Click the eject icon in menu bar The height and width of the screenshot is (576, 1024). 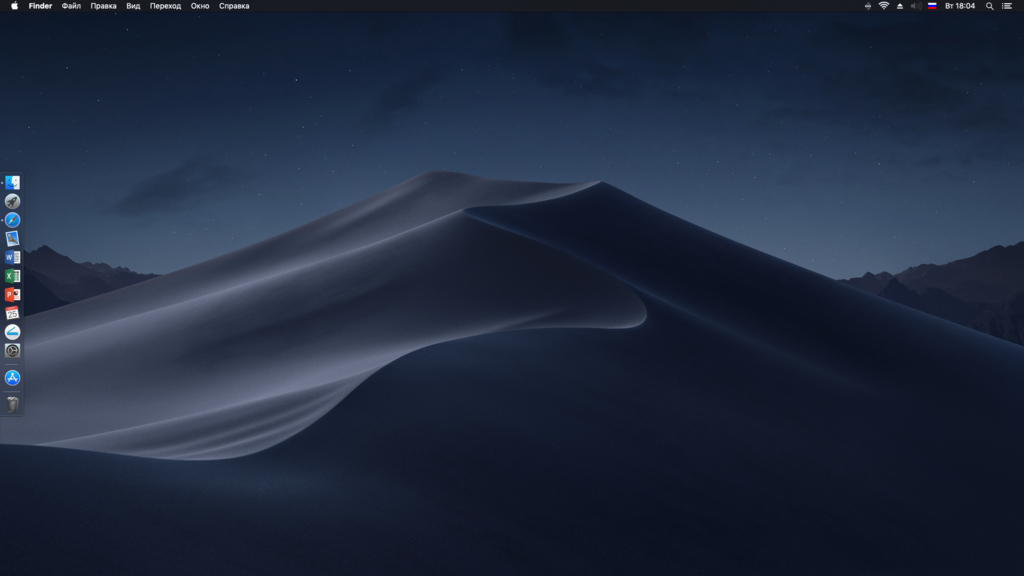pyautogui.click(x=900, y=6)
